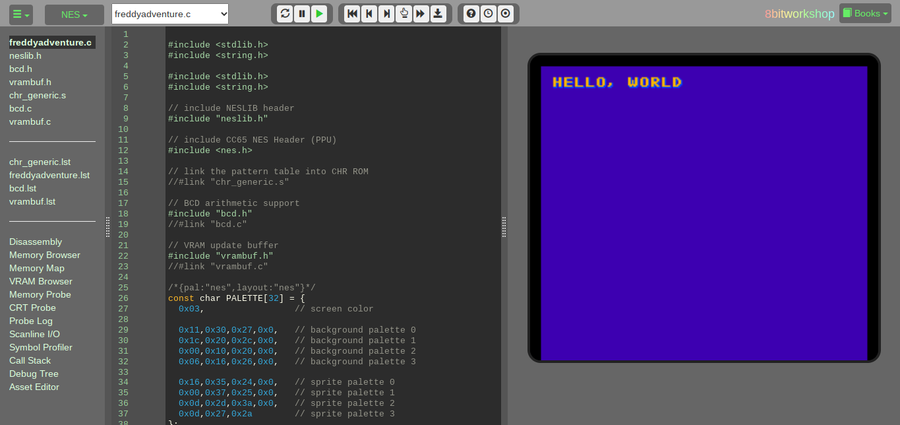Click the right splitter handle beside emulator

[504, 226]
